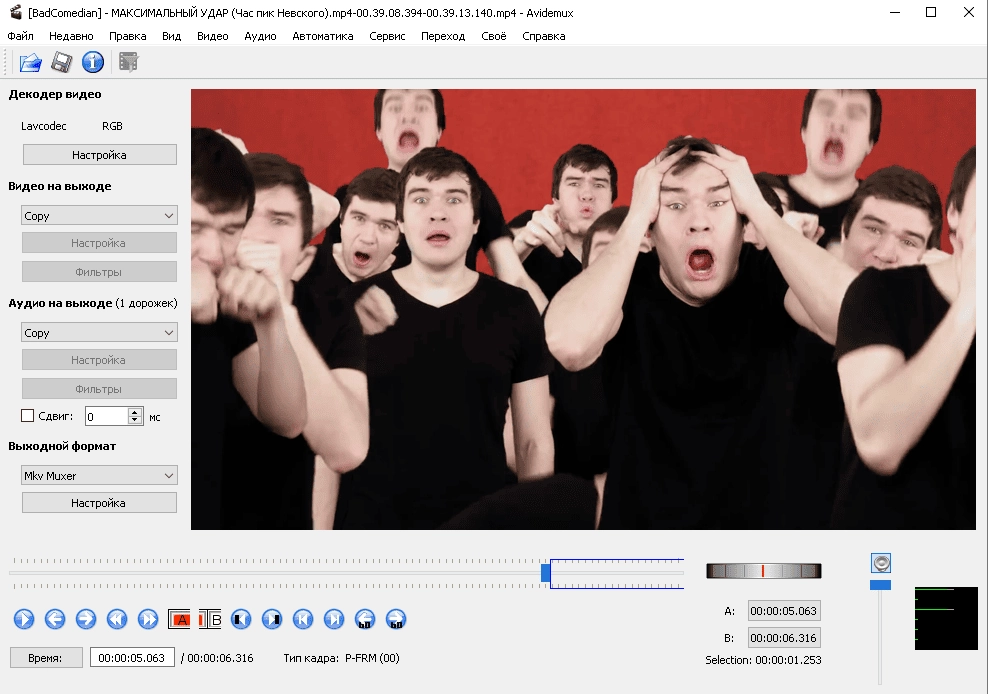Go to the next frame
988x694 pixels.
(x=86, y=619)
